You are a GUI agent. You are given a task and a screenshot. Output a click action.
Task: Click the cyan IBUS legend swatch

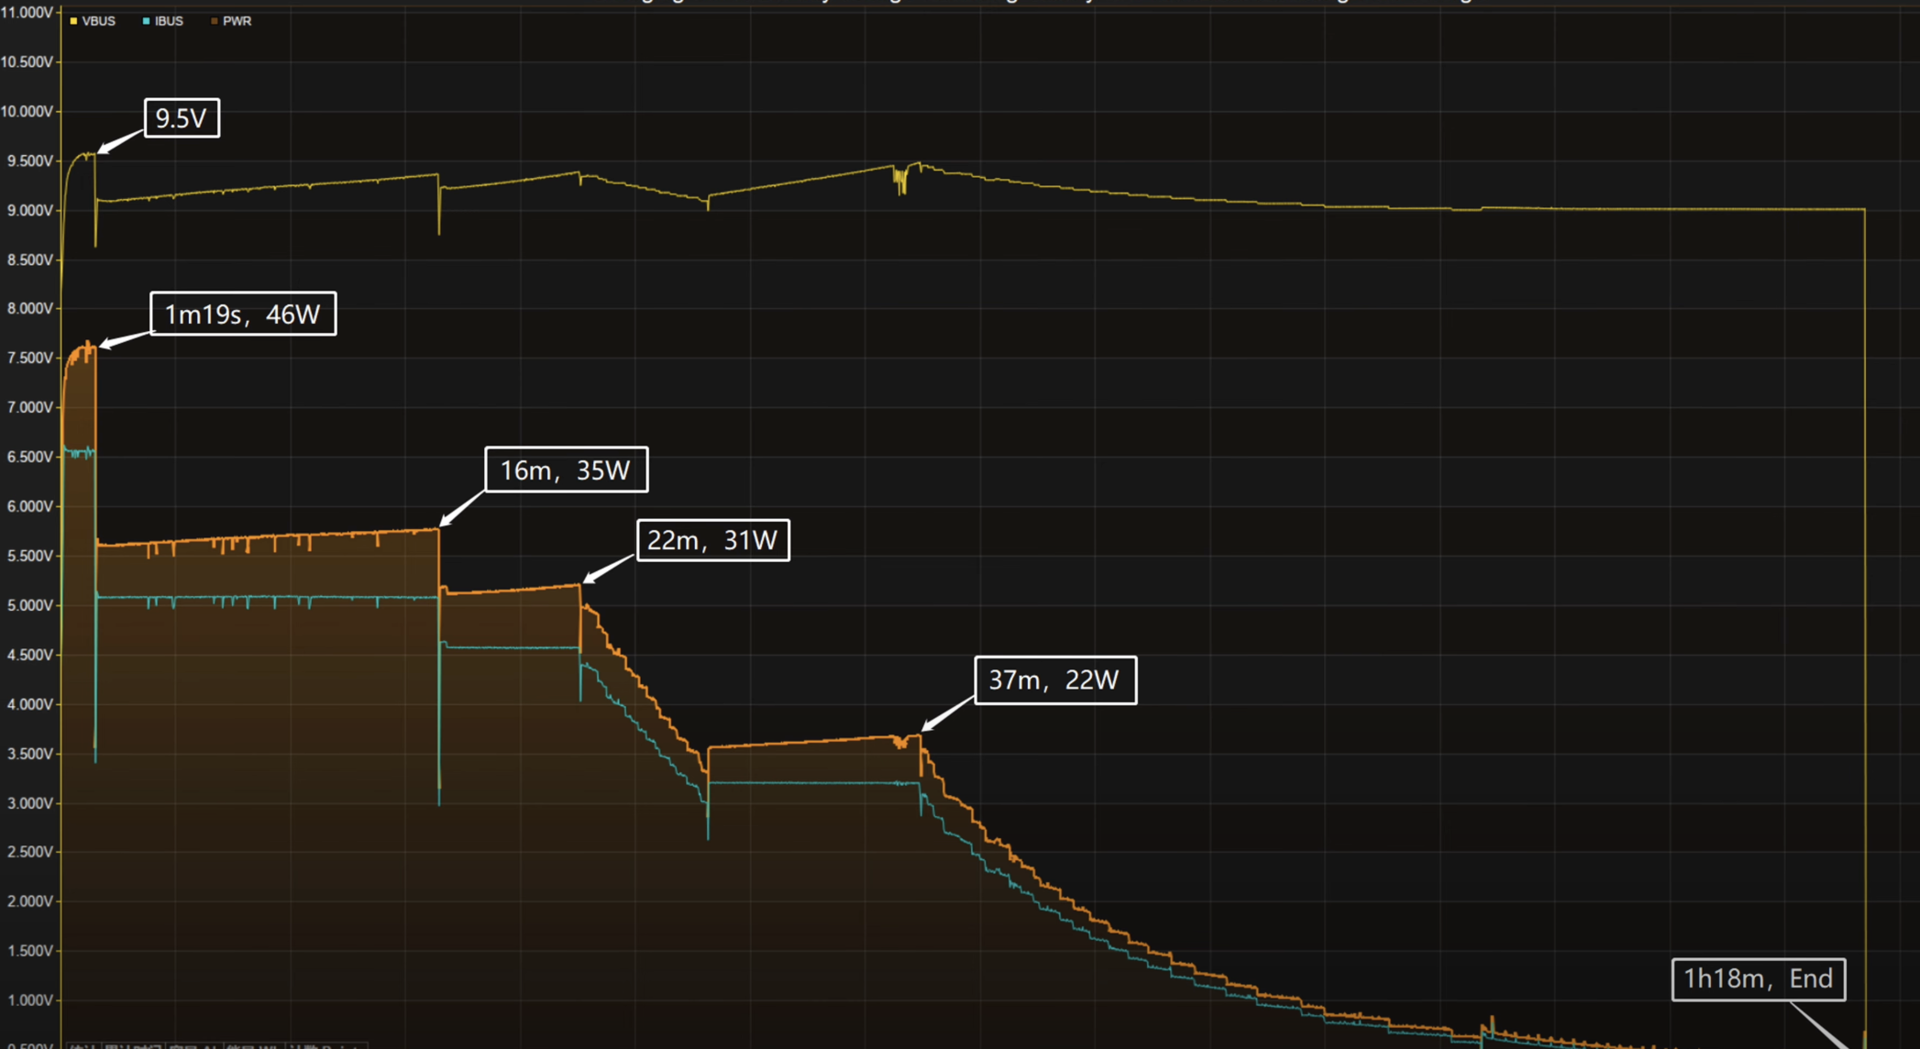point(147,21)
